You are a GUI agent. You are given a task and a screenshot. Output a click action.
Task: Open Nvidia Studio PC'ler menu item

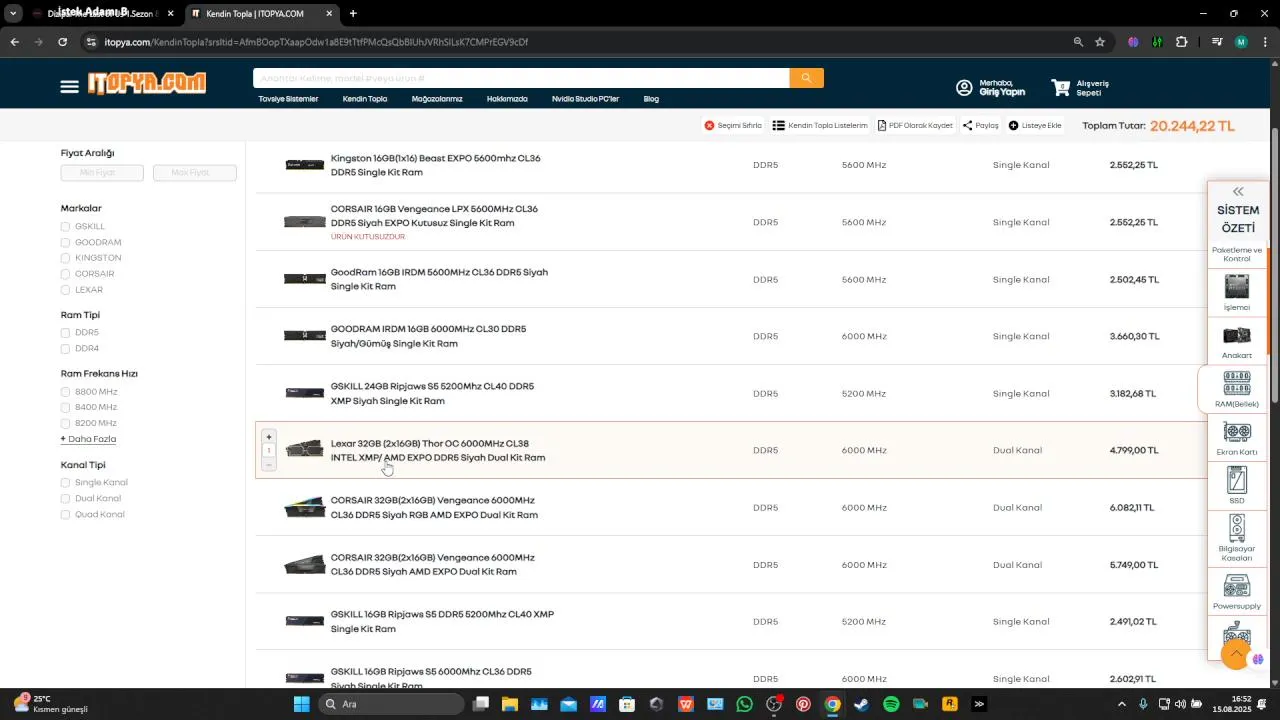coord(585,99)
